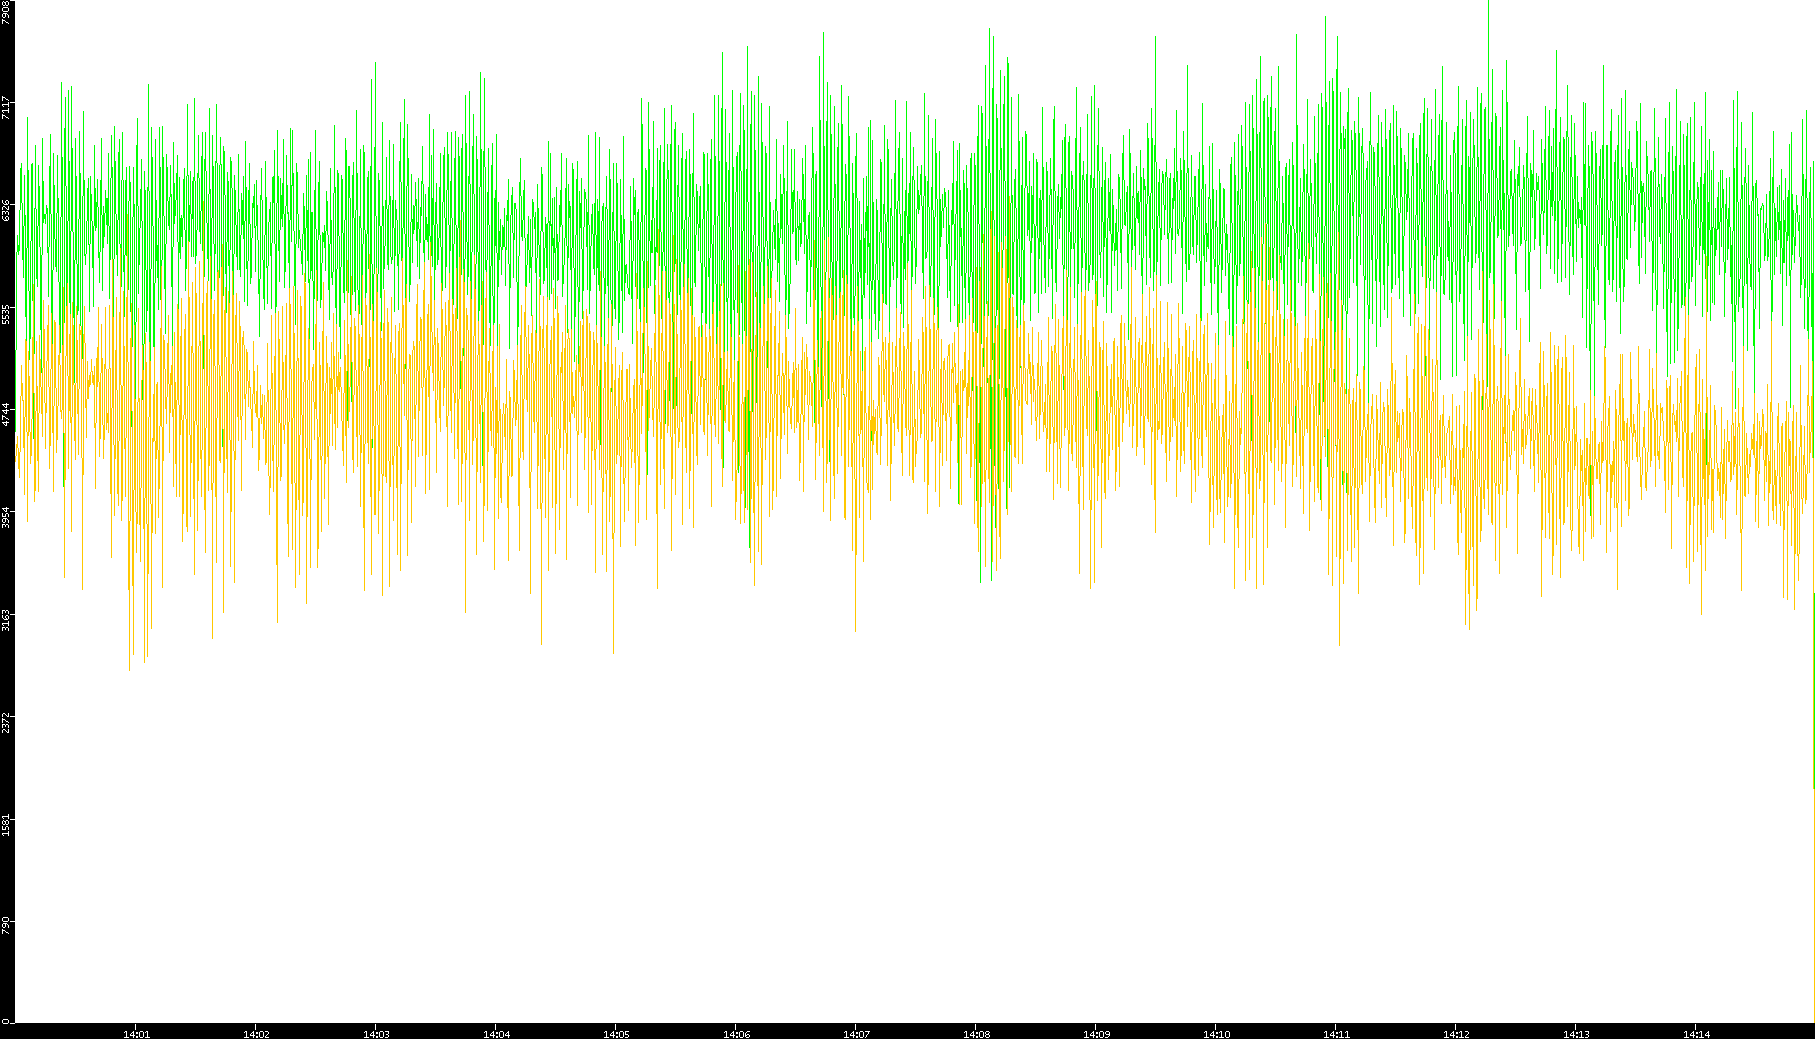Viewport: 1815px width, 1039px height.
Task: Click the 7117 value on vertical axis
Action: click(6, 108)
